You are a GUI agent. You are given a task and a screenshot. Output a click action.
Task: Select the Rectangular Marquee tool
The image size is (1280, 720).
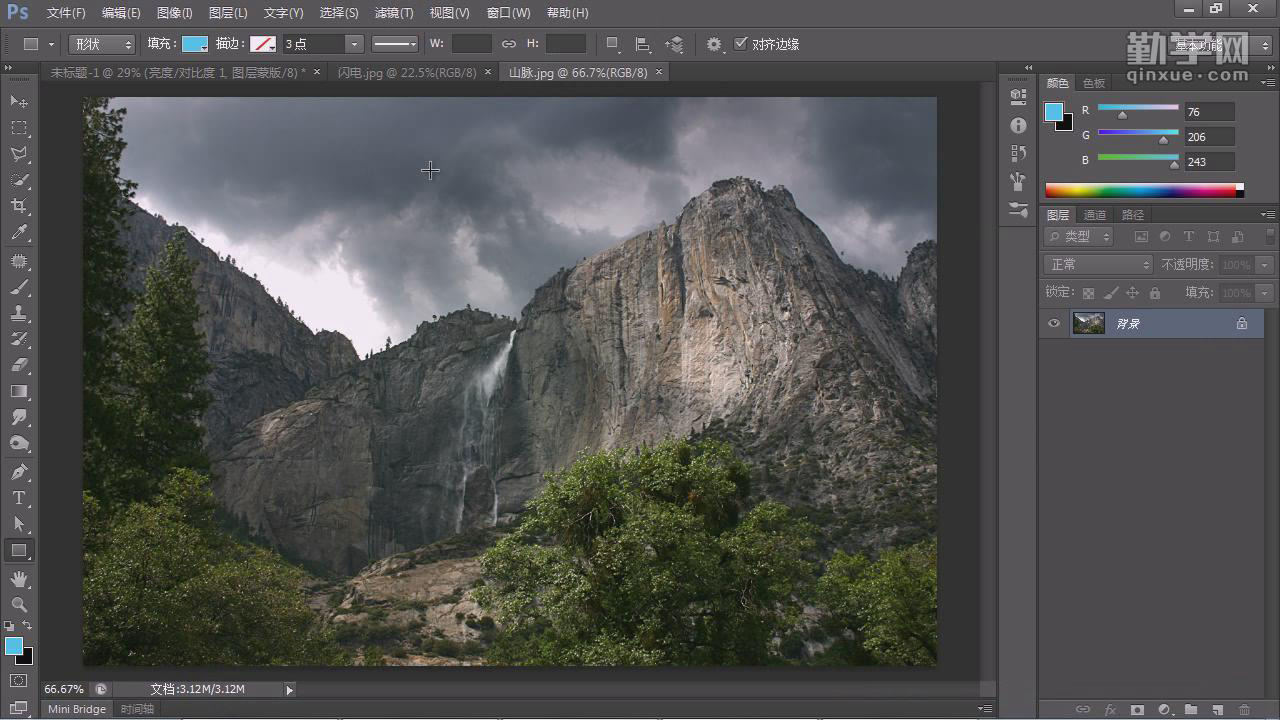click(x=19, y=128)
